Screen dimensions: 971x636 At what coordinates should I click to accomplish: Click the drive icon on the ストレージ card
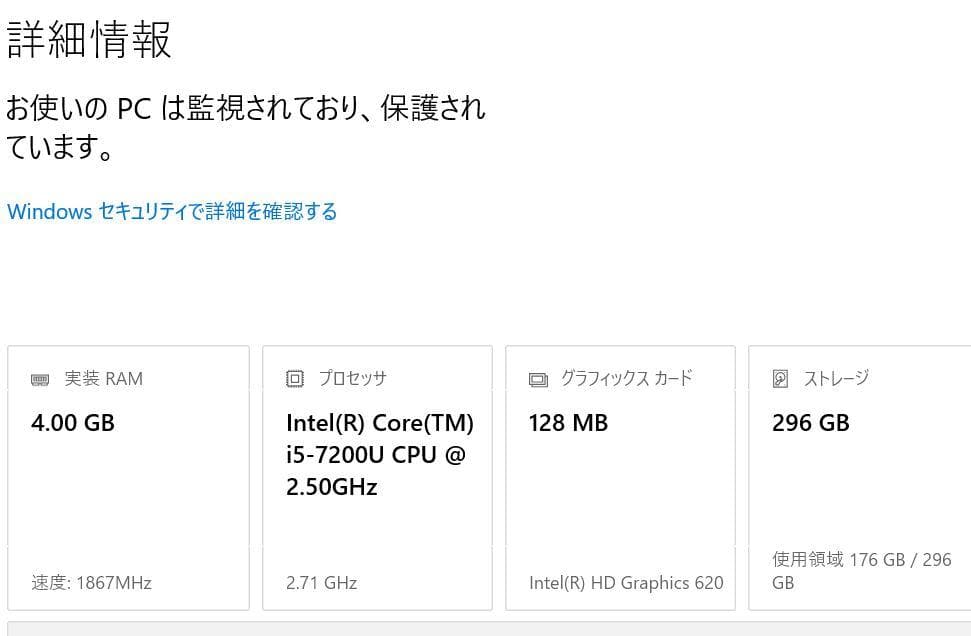tap(781, 379)
